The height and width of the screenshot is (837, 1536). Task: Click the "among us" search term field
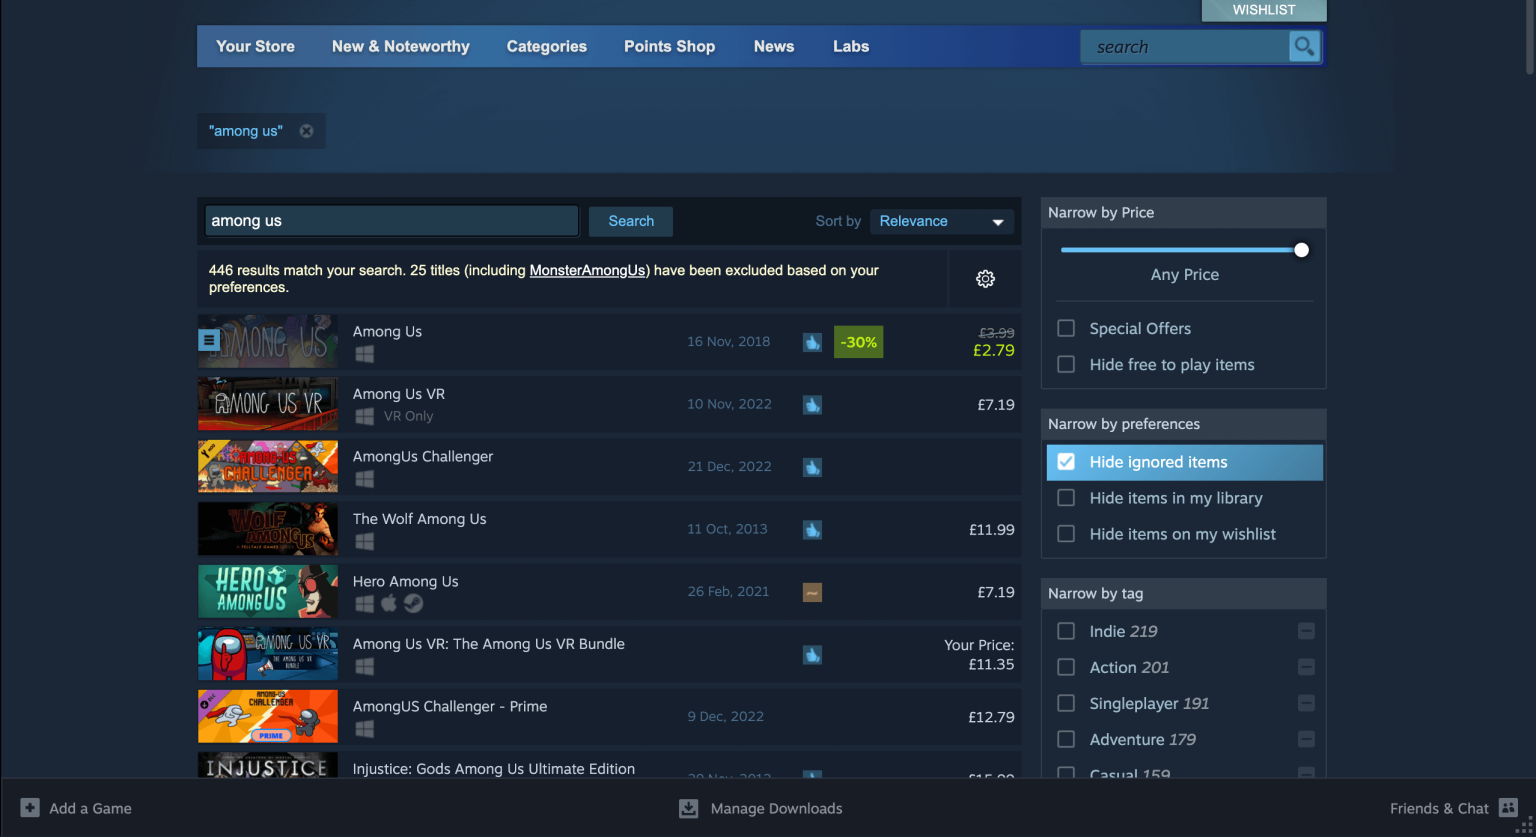pos(392,221)
